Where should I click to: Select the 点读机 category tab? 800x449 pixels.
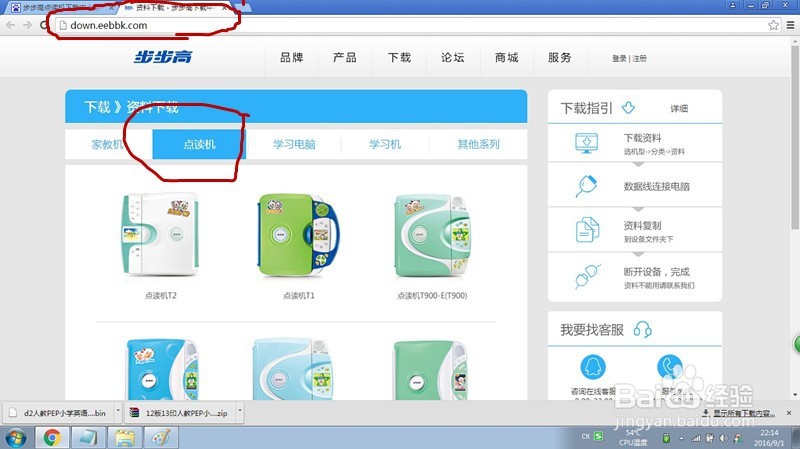tap(199, 144)
